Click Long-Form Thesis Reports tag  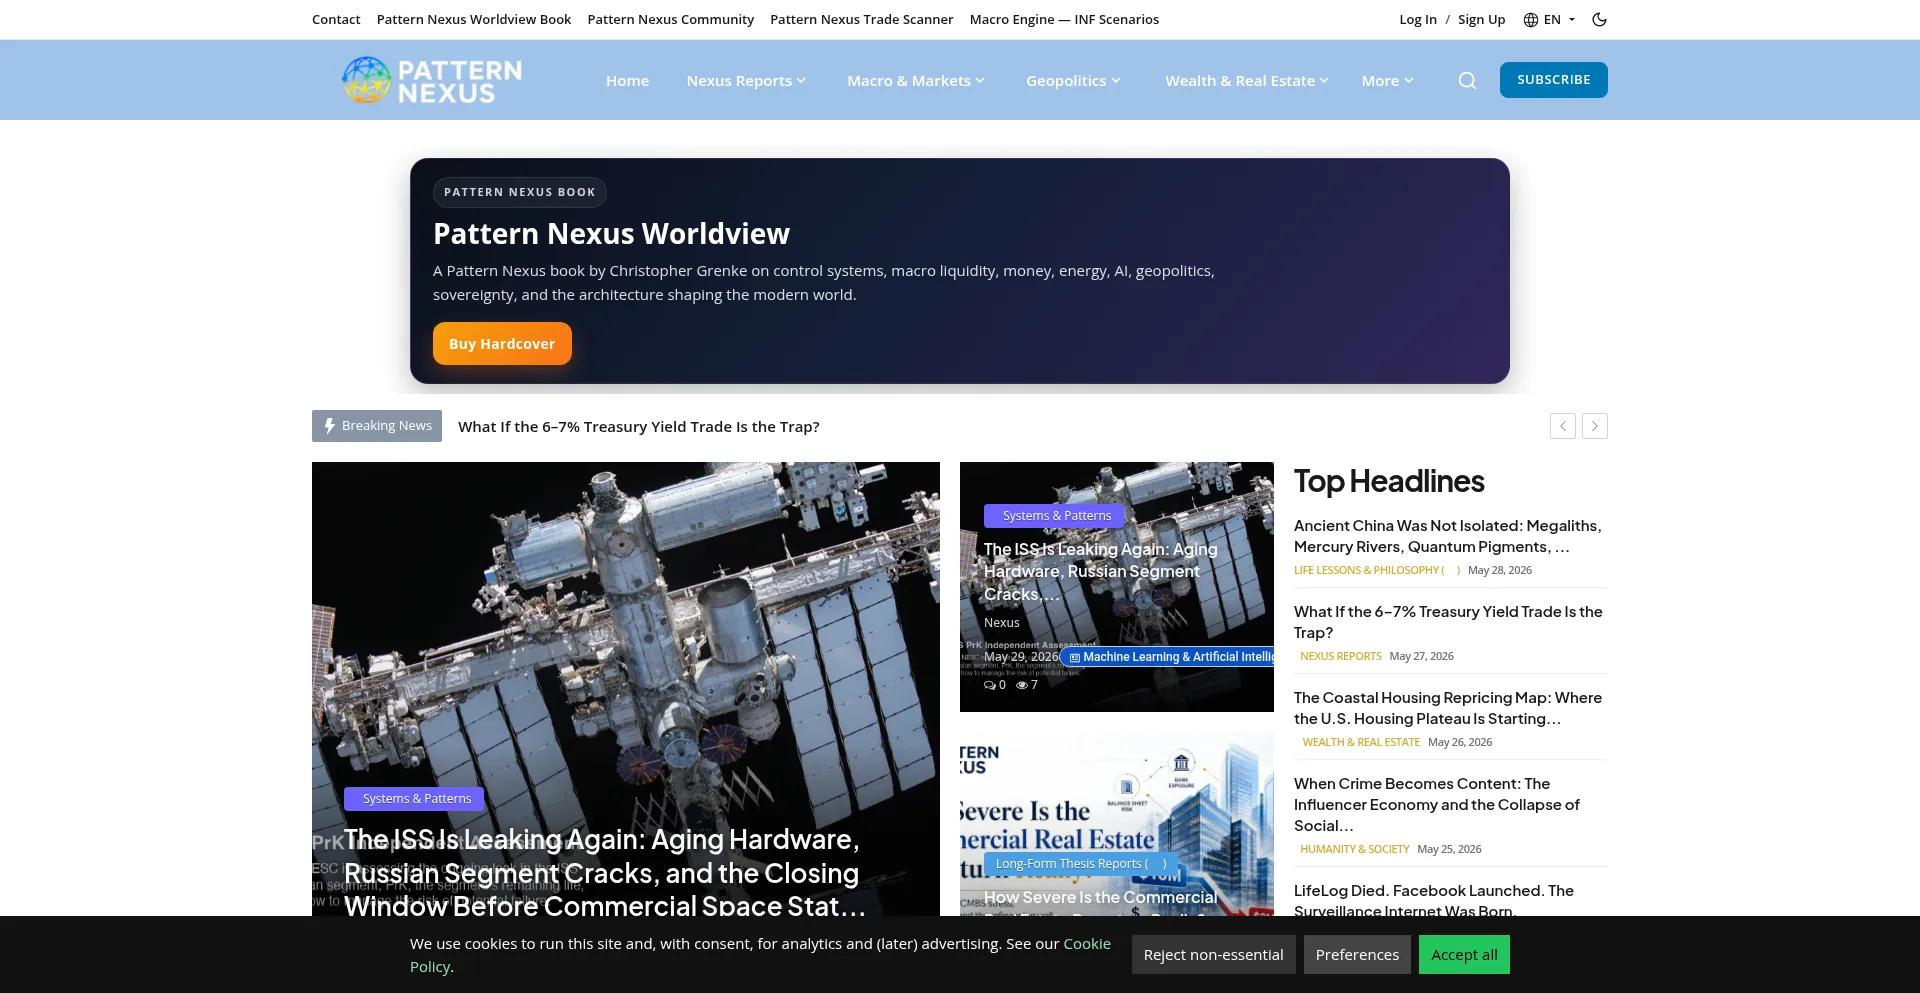pyautogui.click(x=1080, y=864)
